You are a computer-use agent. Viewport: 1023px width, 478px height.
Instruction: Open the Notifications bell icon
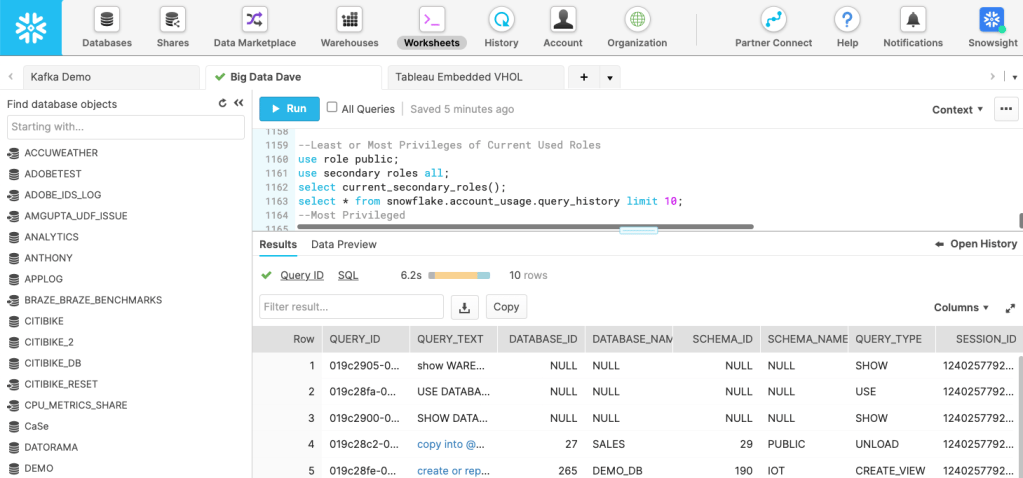pos(913,20)
